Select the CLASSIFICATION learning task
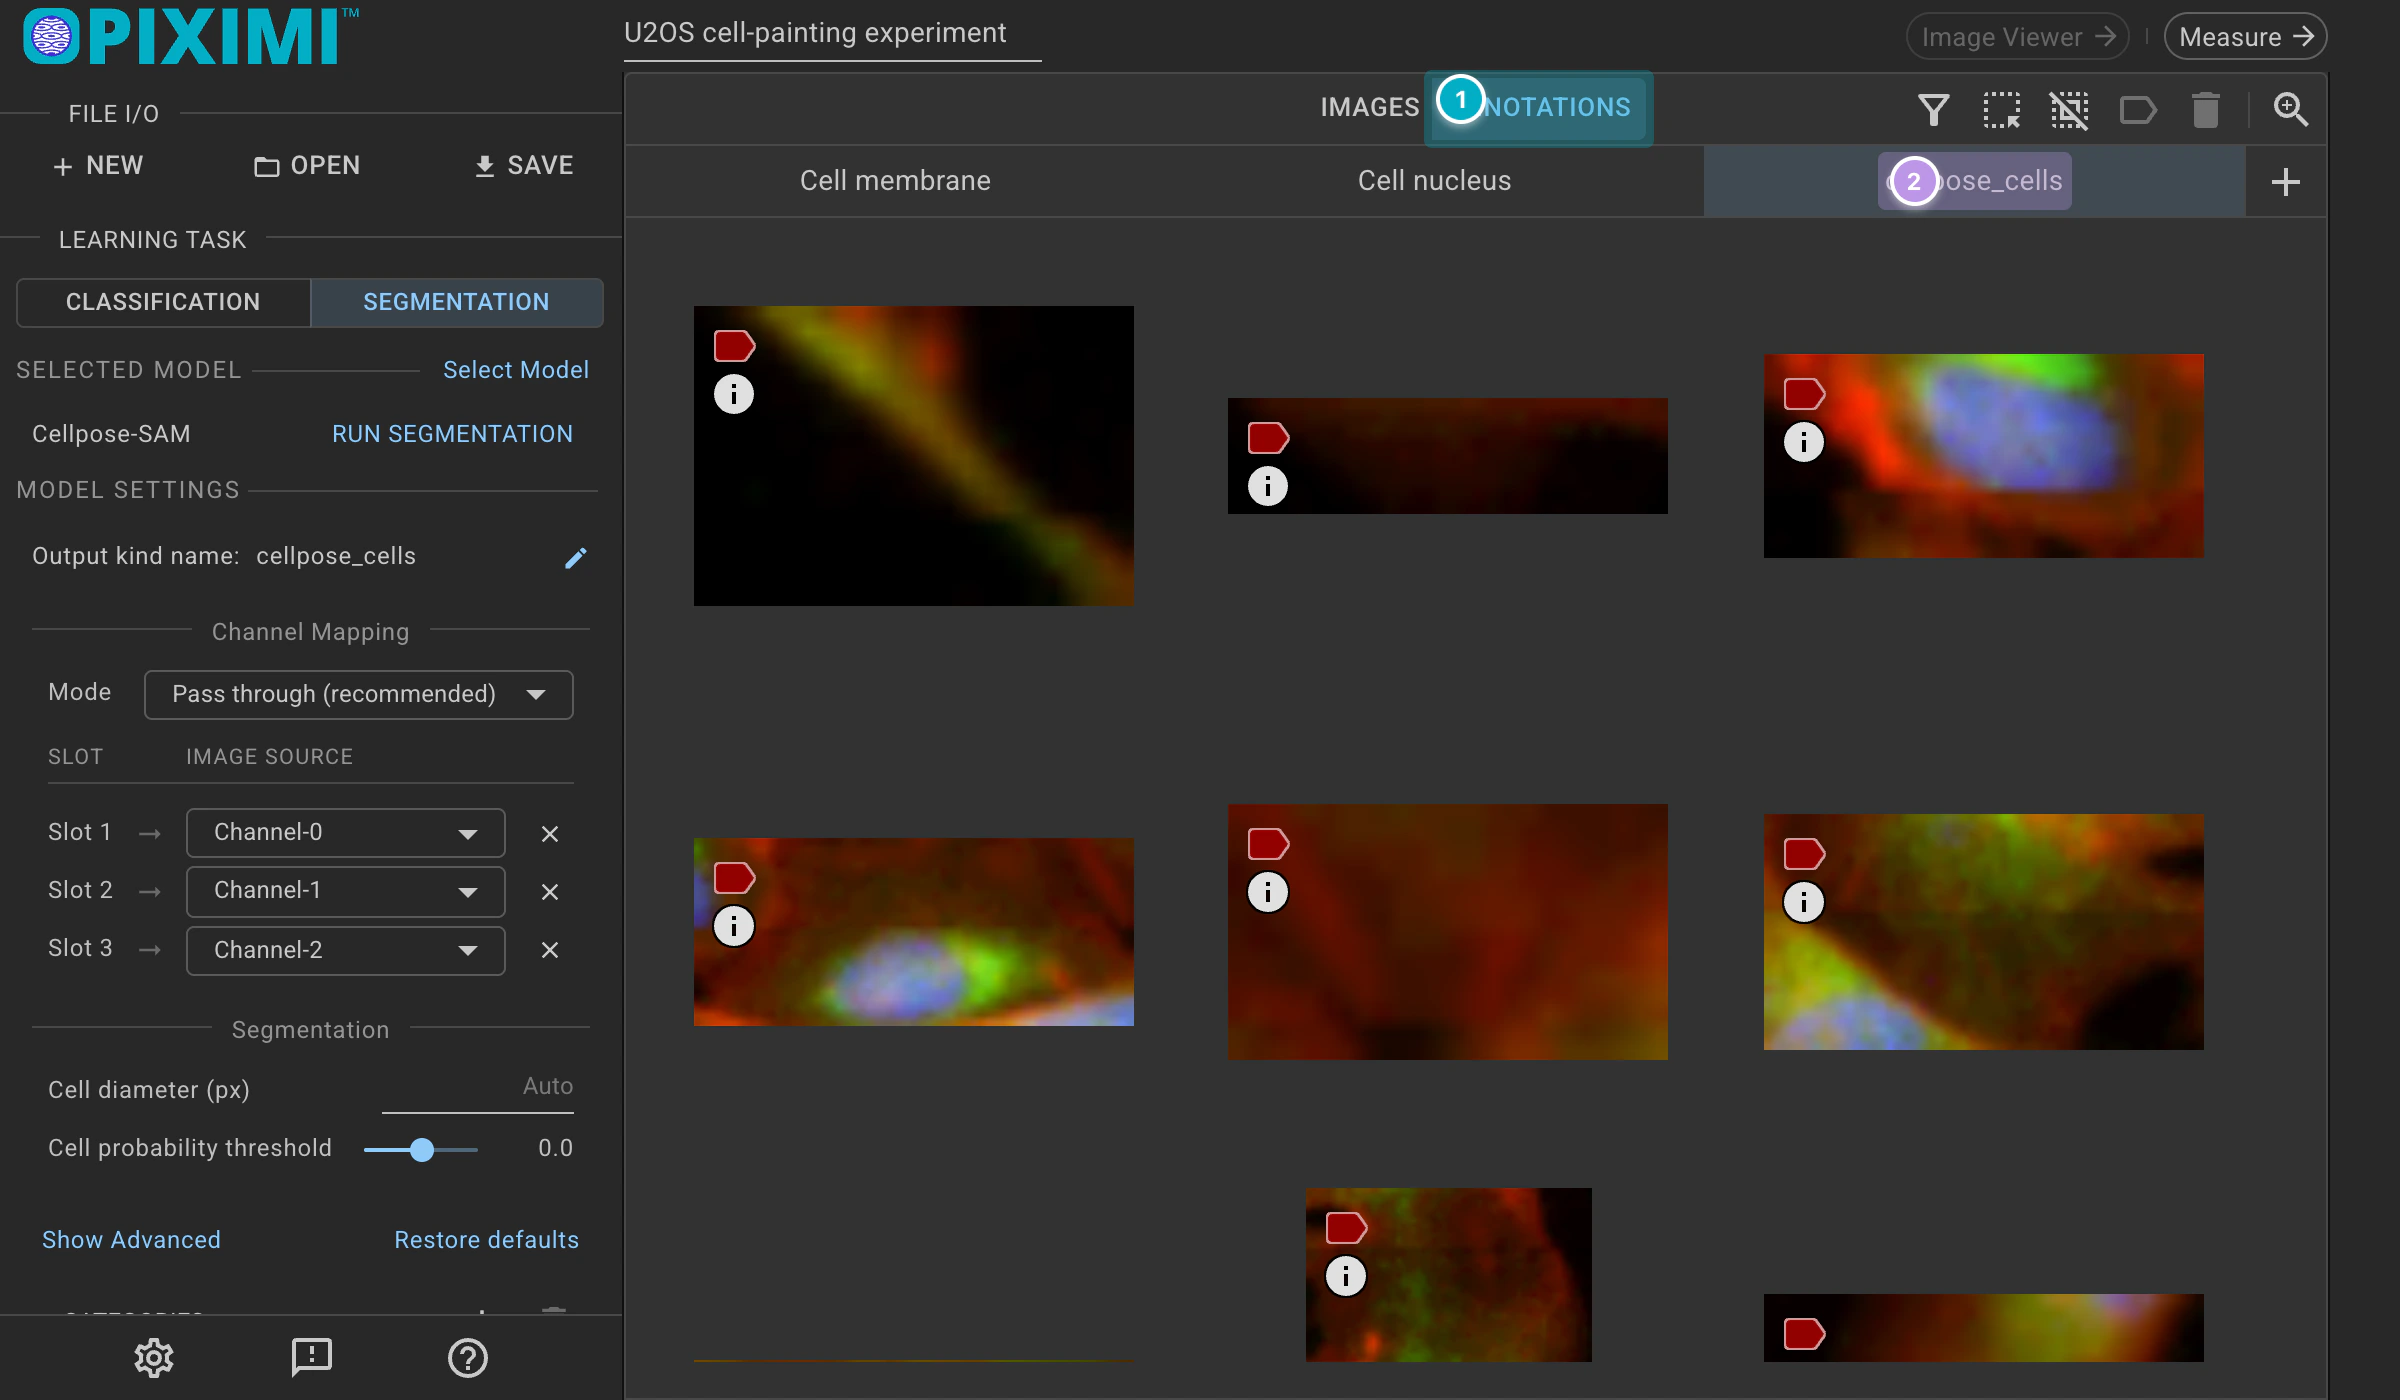2400x1400 pixels. point(163,302)
